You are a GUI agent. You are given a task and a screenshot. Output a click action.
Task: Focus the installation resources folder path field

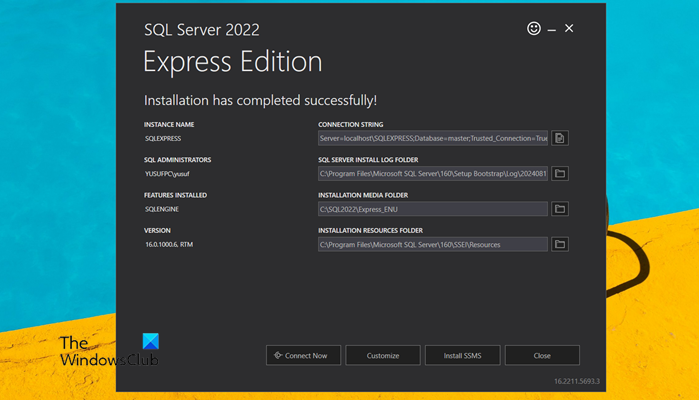pyautogui.click(x=432, y=244)
